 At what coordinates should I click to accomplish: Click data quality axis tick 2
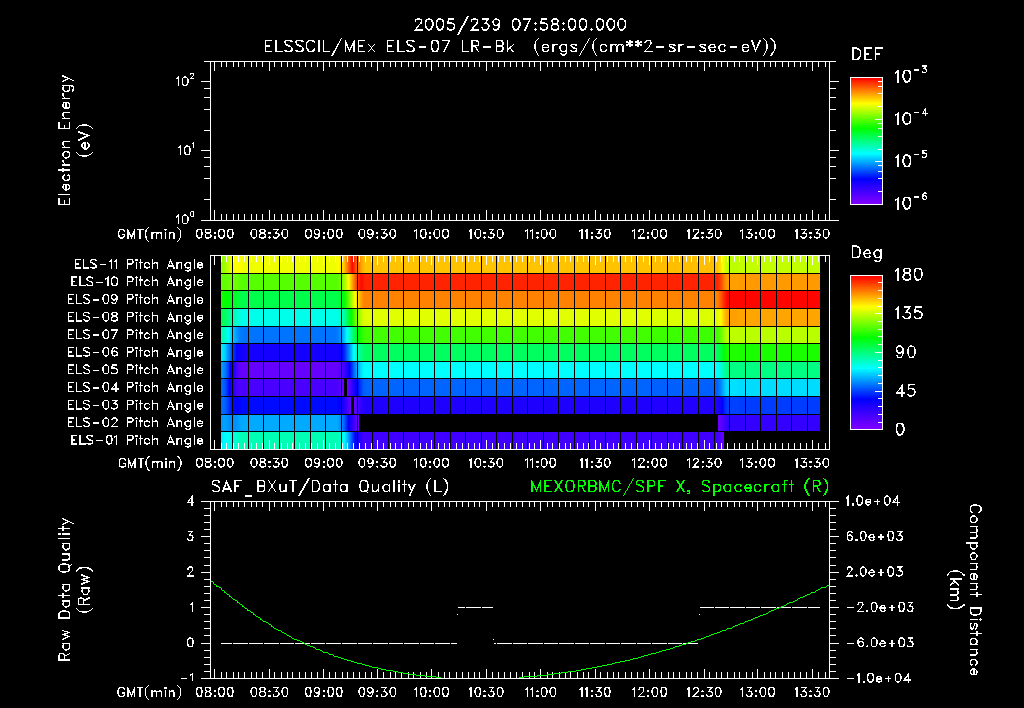[191, 571]
